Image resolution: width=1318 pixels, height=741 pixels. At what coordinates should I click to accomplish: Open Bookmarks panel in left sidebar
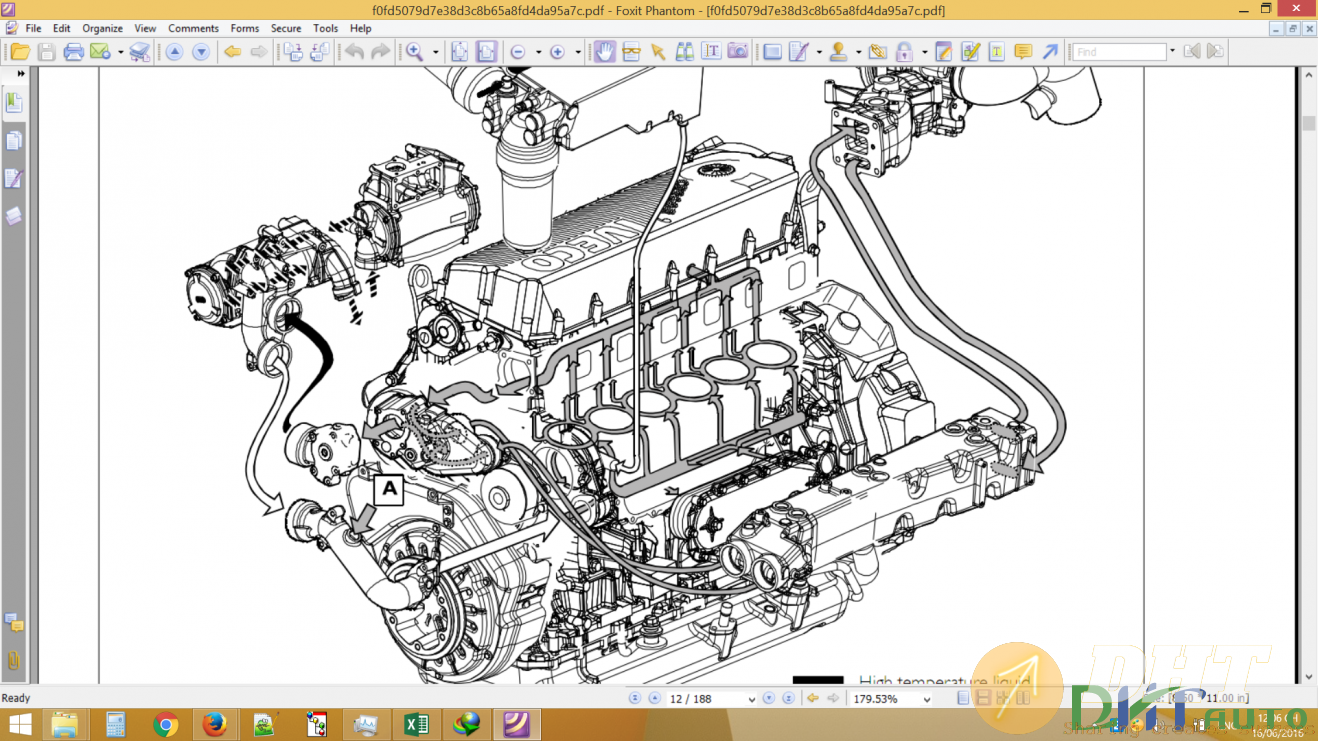13,102
